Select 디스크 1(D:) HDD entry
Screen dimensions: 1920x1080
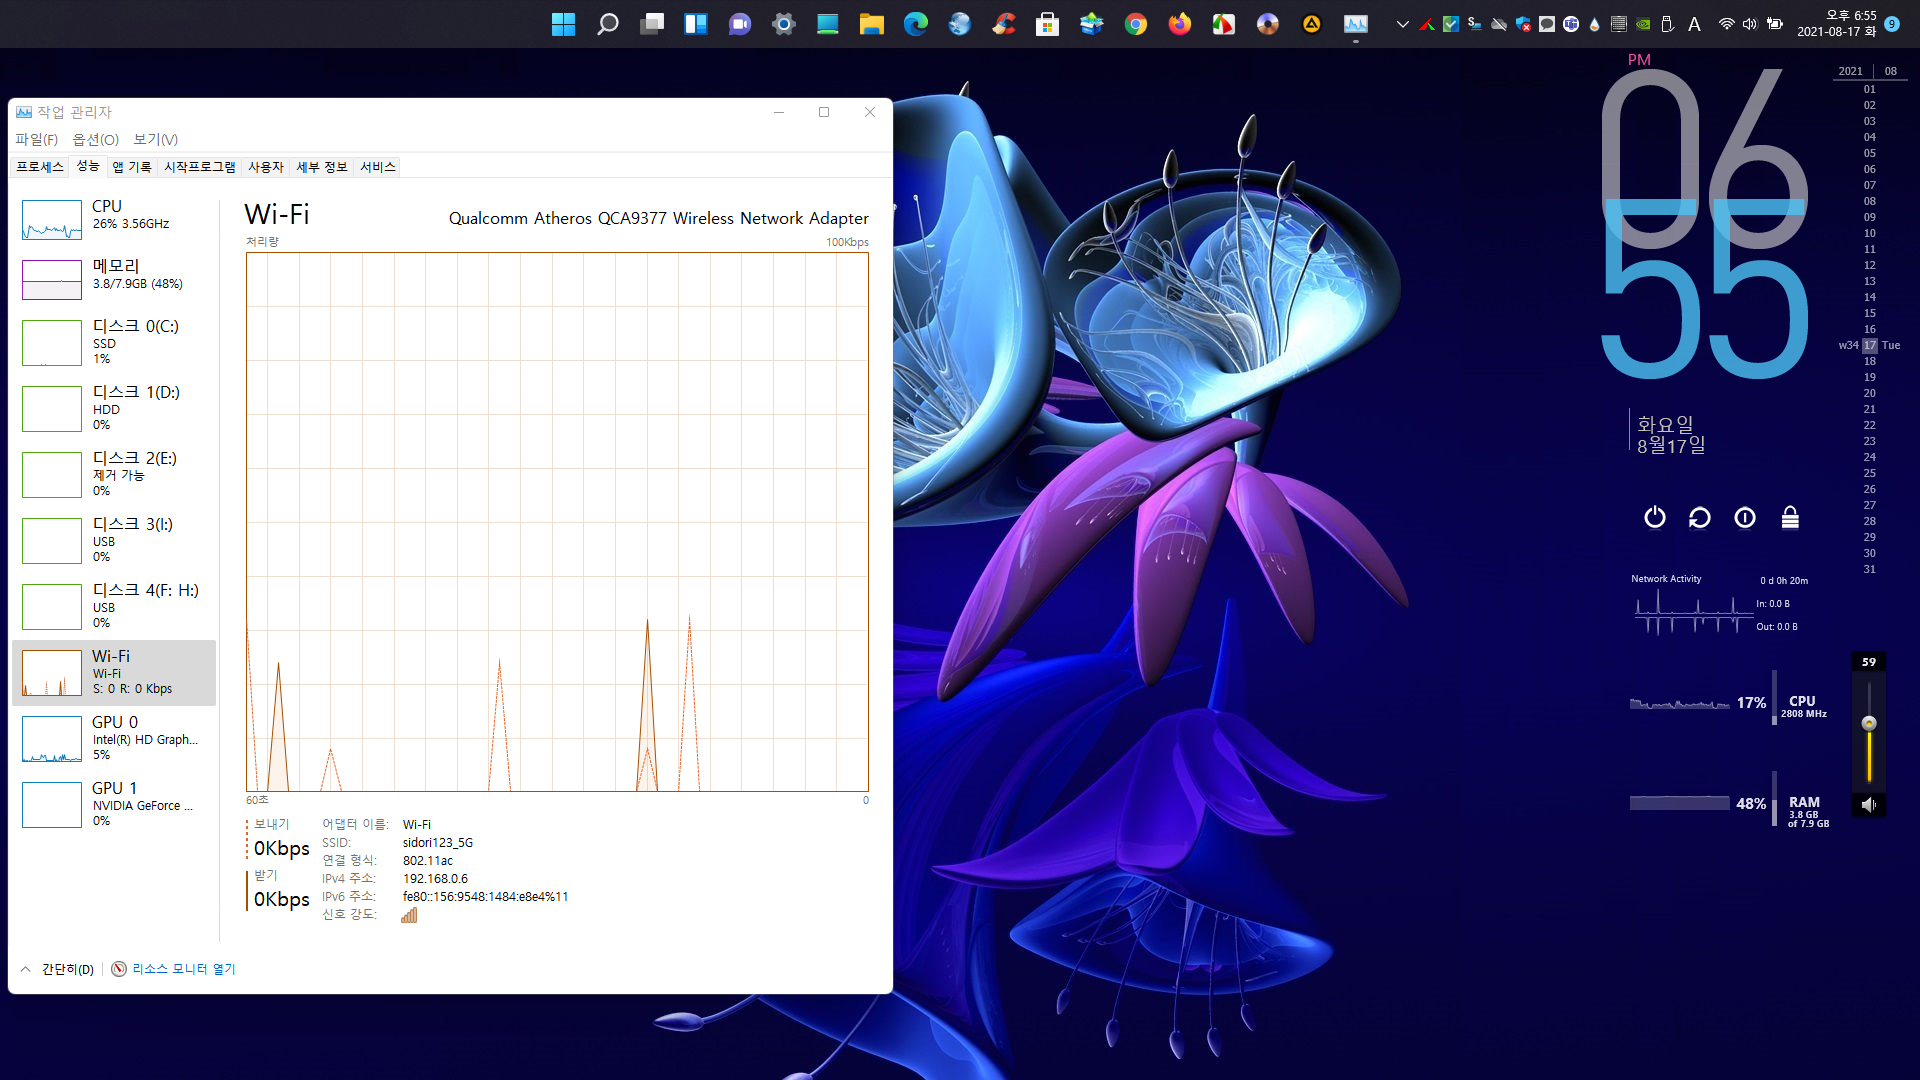click(114, 407)
